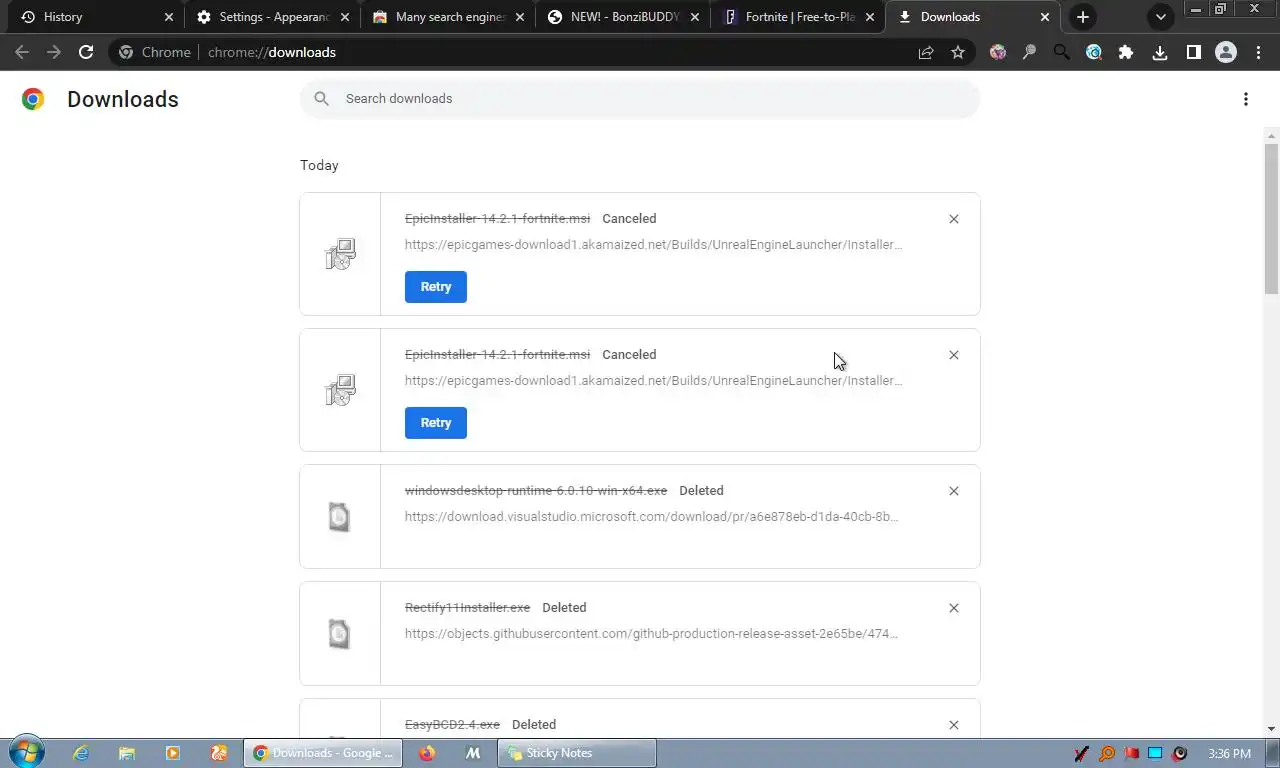
Task: Launch Firefox from the taskbar
Action: coord(427,753)
